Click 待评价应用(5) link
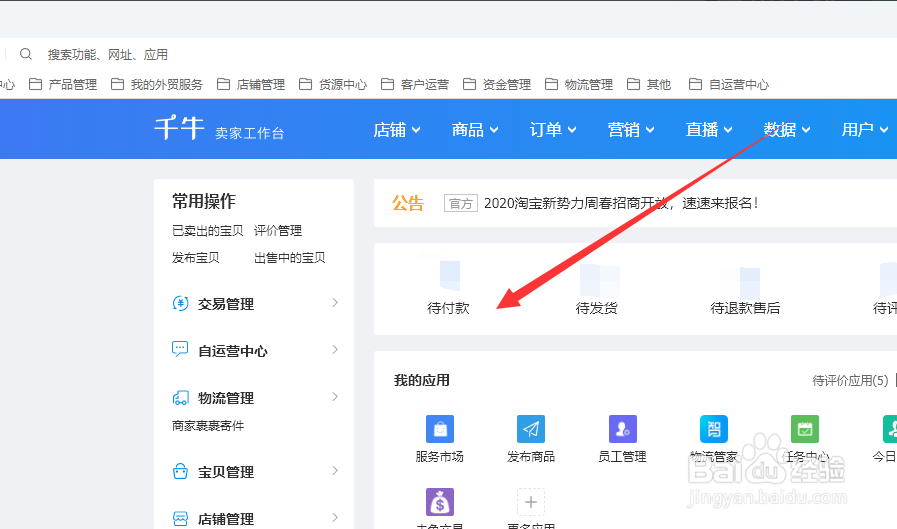The image size is (897, 529). [850, 380]
